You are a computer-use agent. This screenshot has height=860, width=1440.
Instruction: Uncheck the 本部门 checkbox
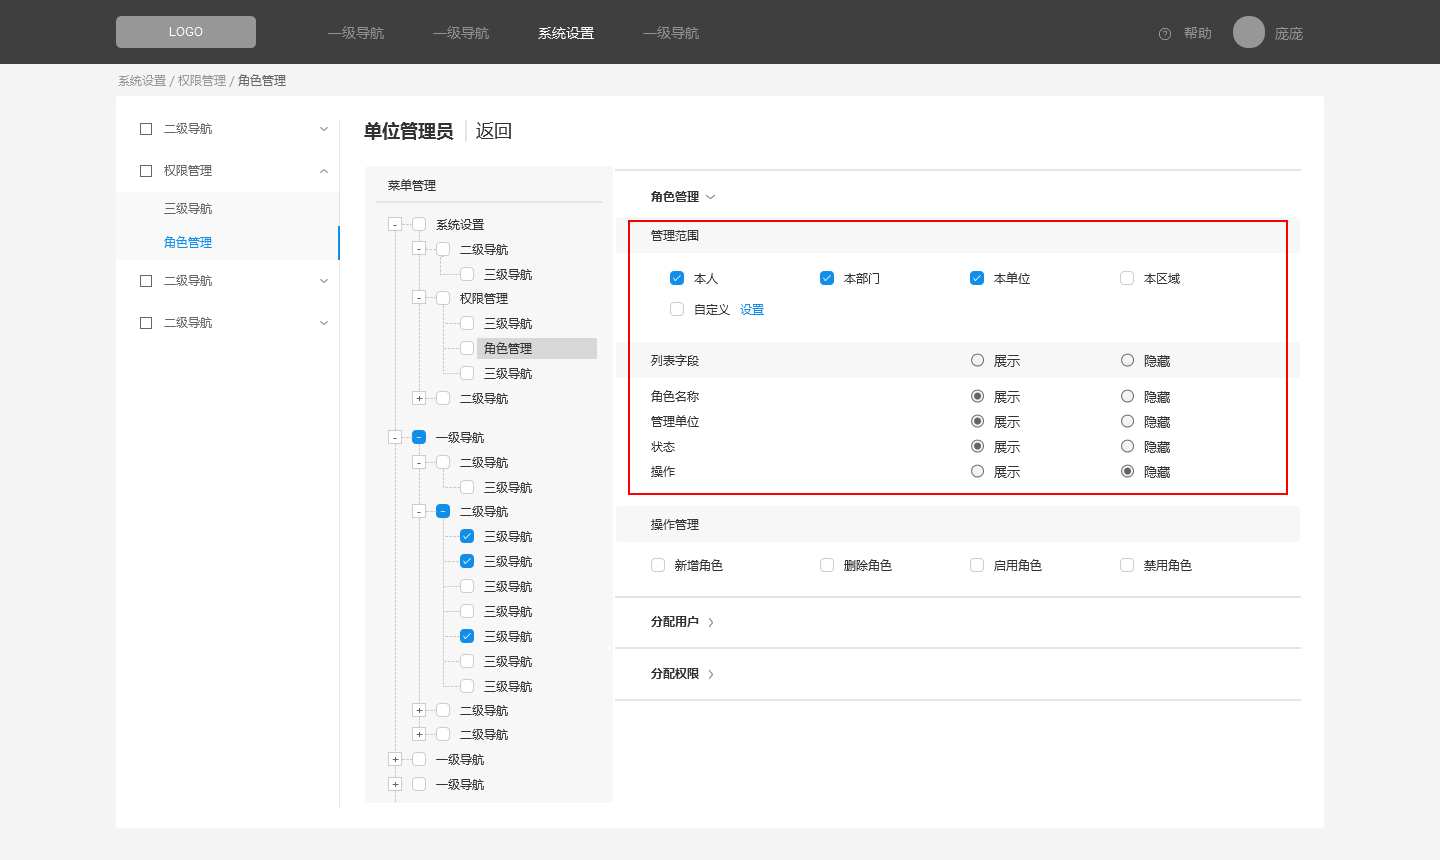point(827,278)
